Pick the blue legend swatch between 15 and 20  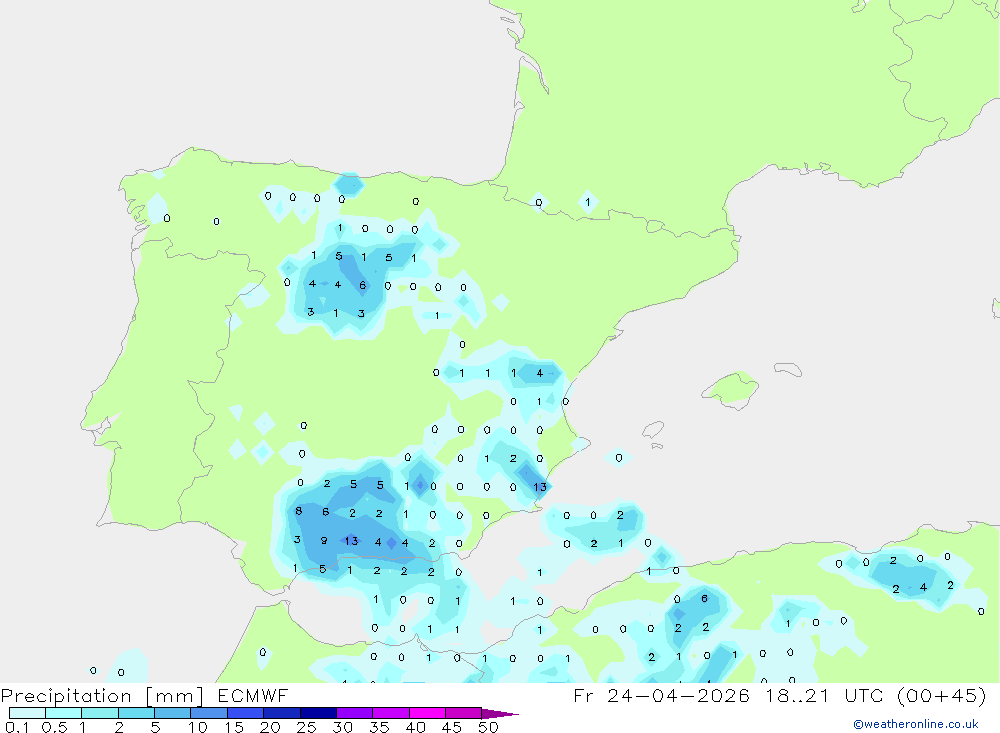(245, 713)
